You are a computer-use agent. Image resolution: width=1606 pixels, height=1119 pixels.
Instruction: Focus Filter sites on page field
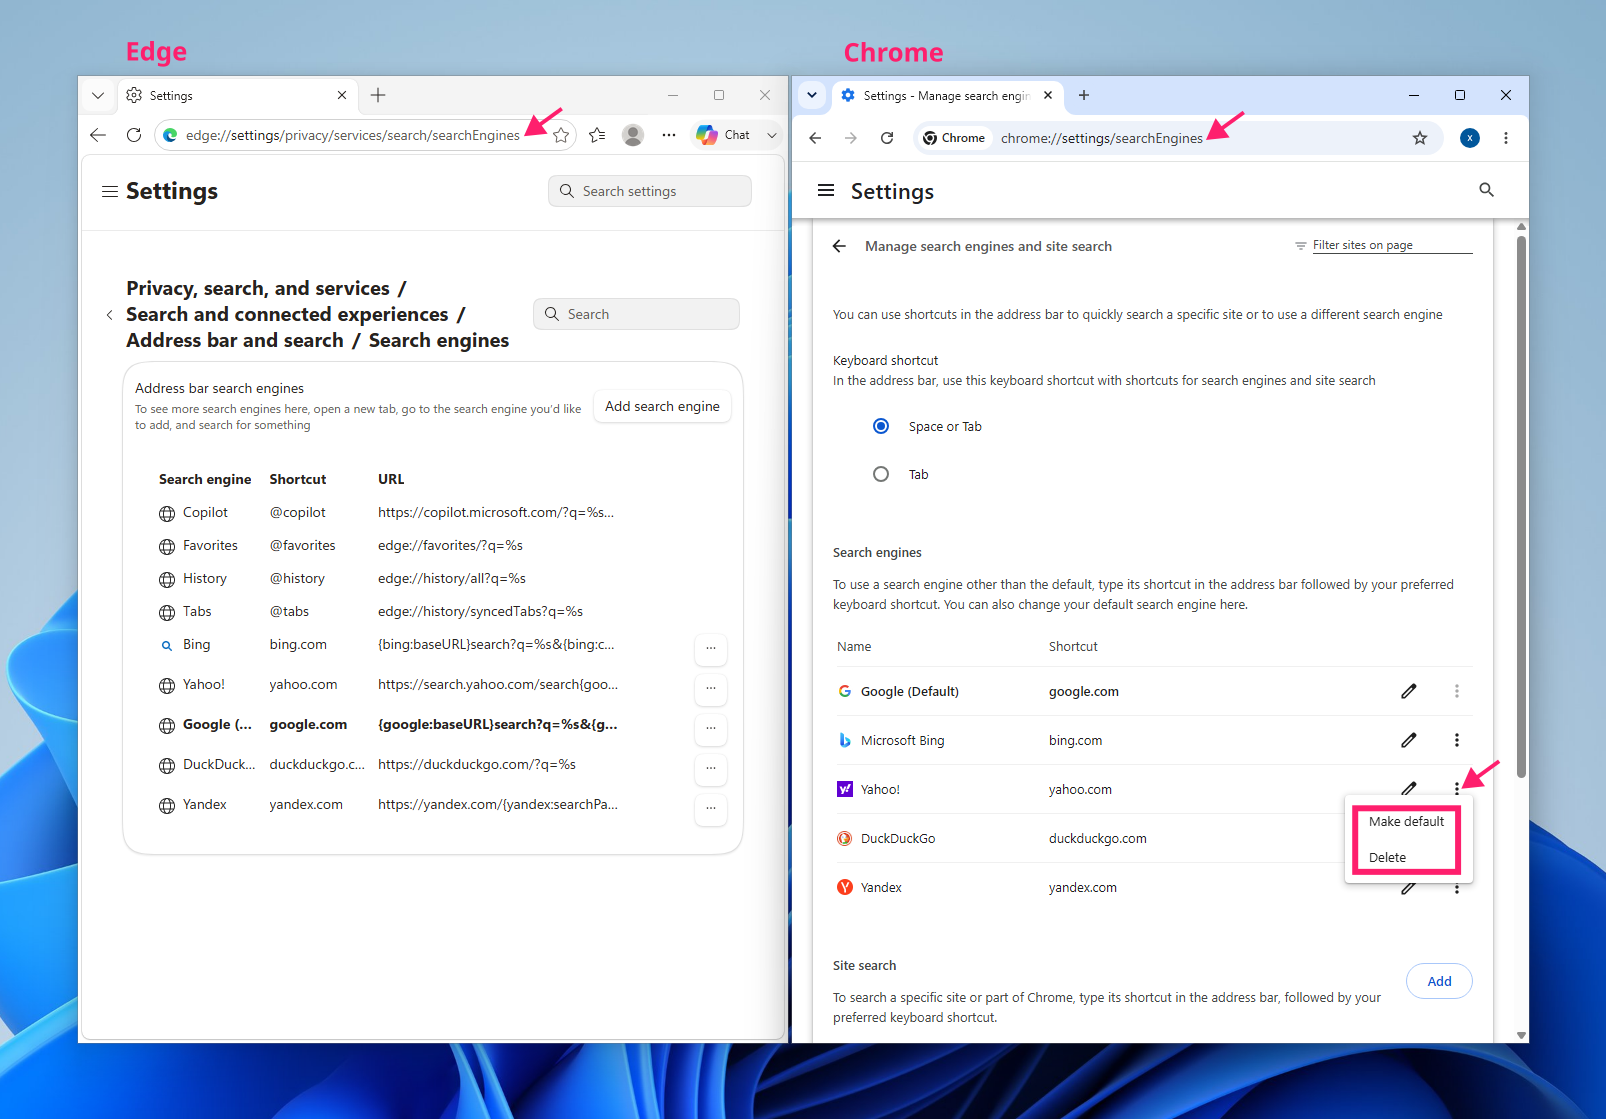click(1392, 245)
